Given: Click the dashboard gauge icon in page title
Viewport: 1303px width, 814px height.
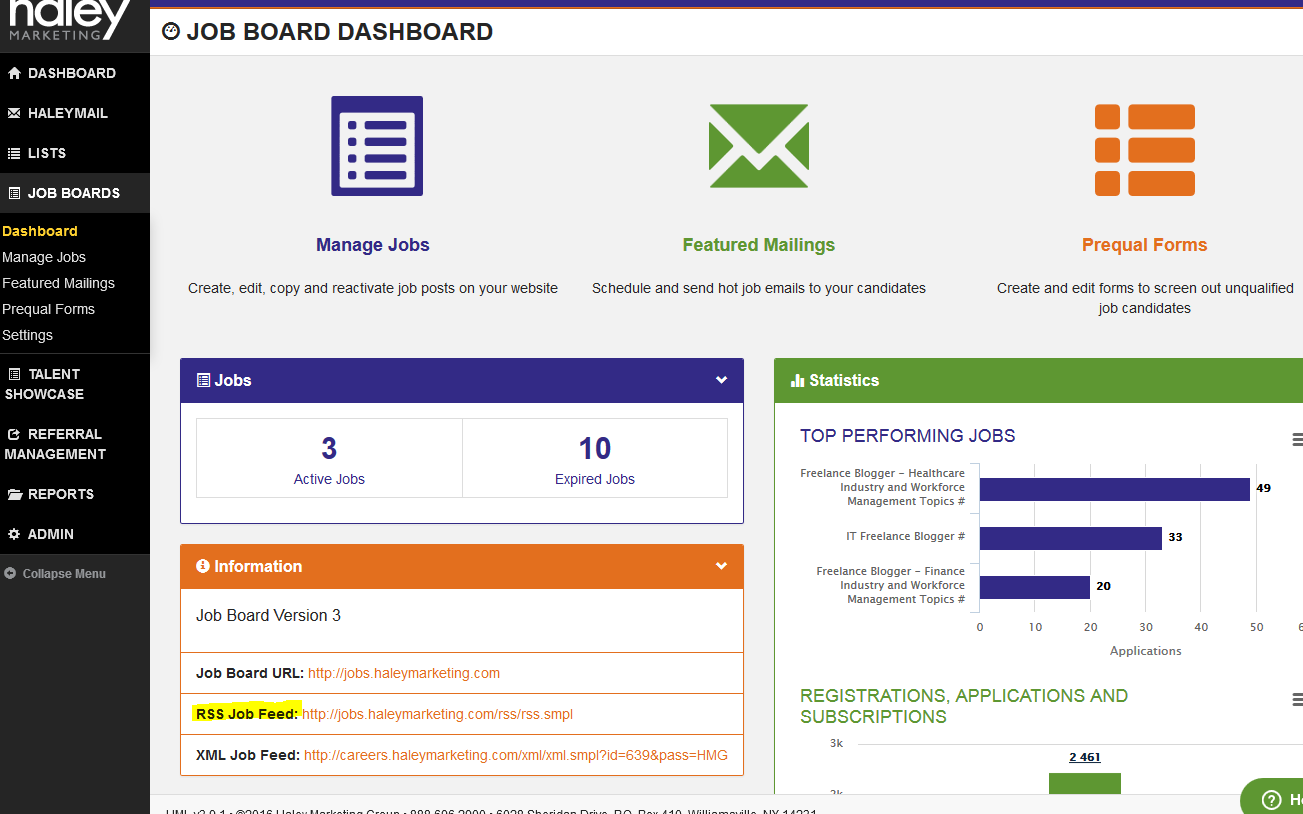Looking at the screenshot, I should pos(171,31).
